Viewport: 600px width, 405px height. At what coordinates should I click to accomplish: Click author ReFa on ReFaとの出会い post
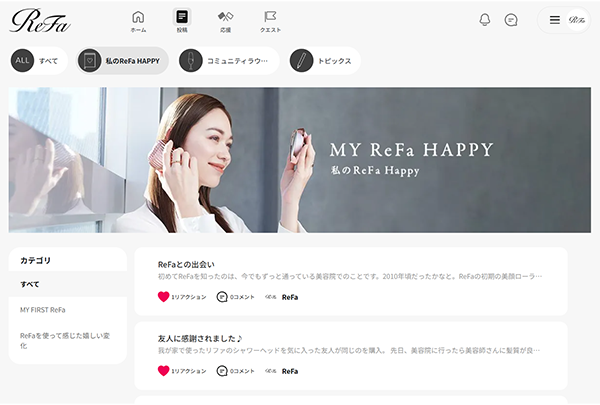[290, 297]
